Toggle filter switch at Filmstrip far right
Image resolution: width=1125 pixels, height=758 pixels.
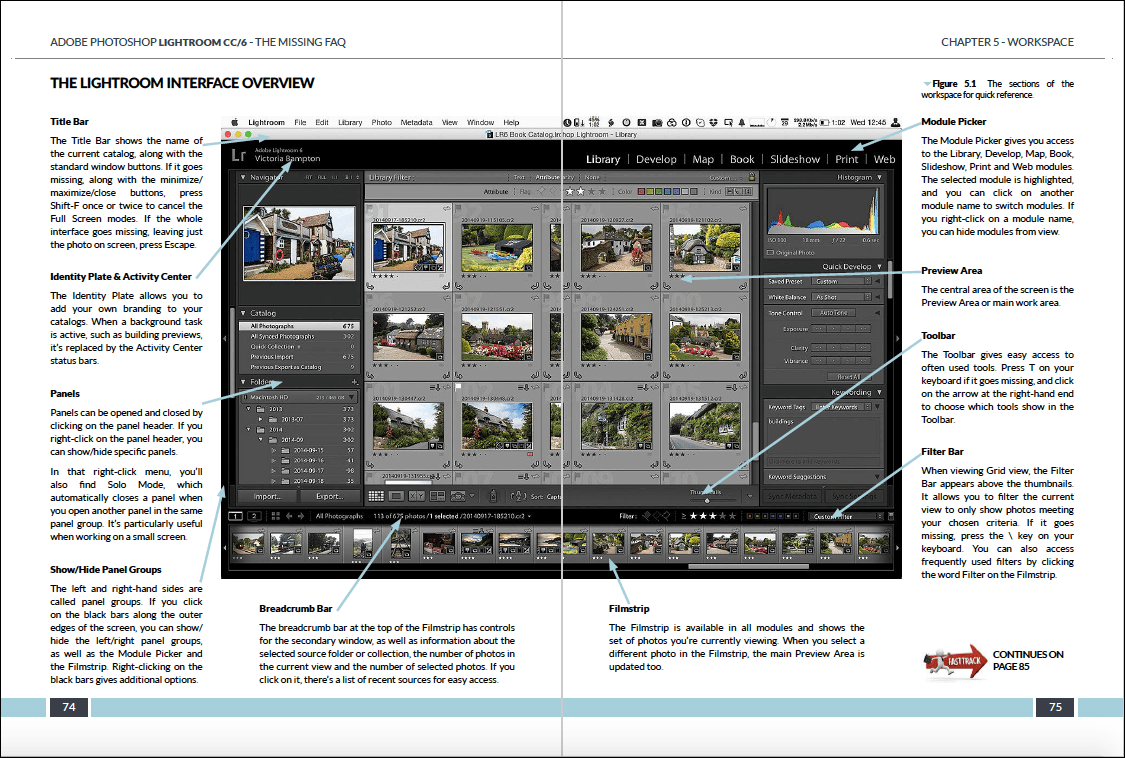(x=891, y=516)
